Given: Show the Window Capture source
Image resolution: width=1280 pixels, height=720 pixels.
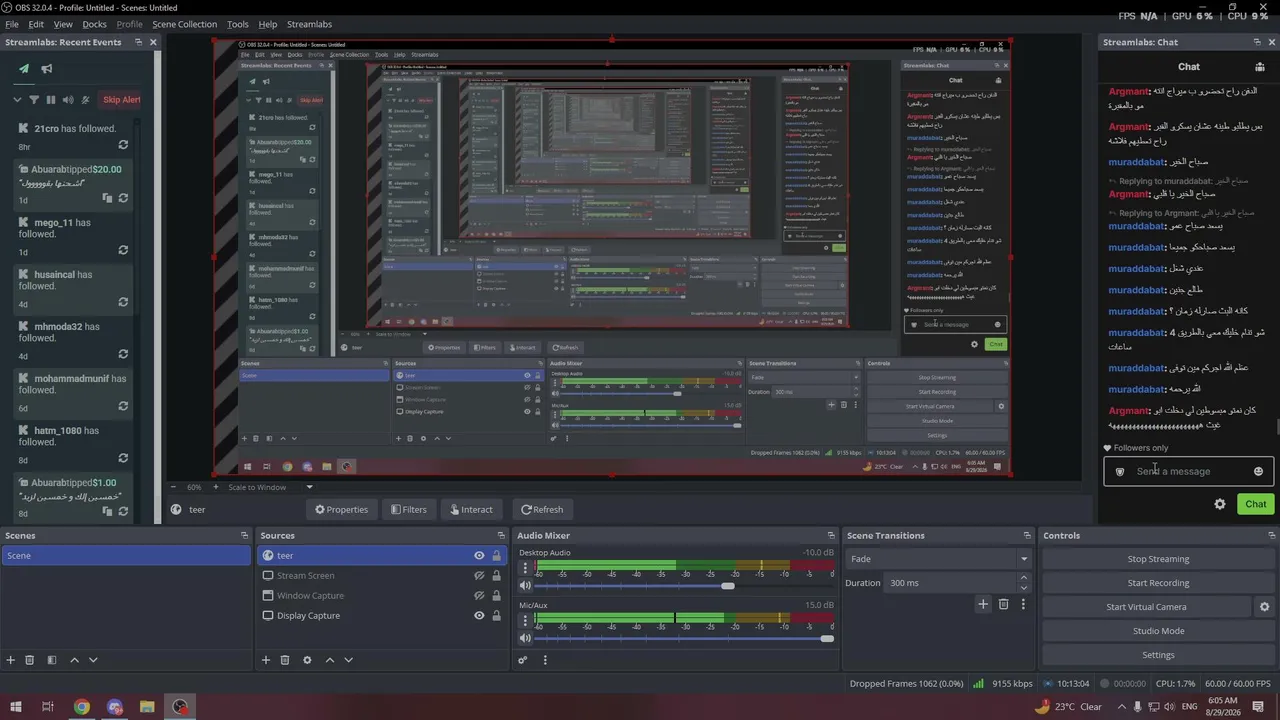Looking at the screenshot, I should [x=479, y=596].
